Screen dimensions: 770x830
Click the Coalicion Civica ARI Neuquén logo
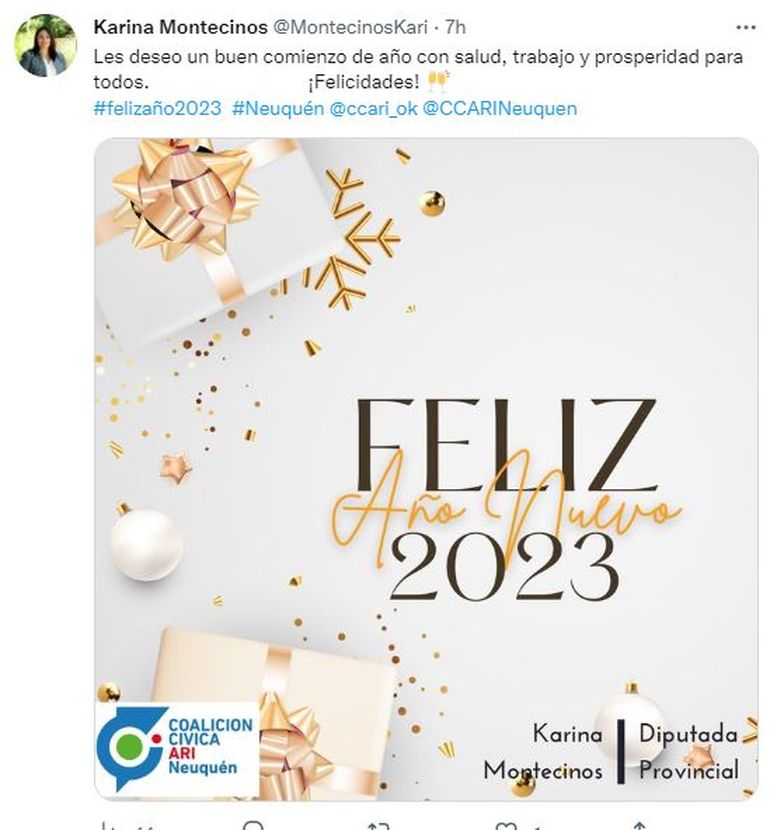tap(176, 748)
